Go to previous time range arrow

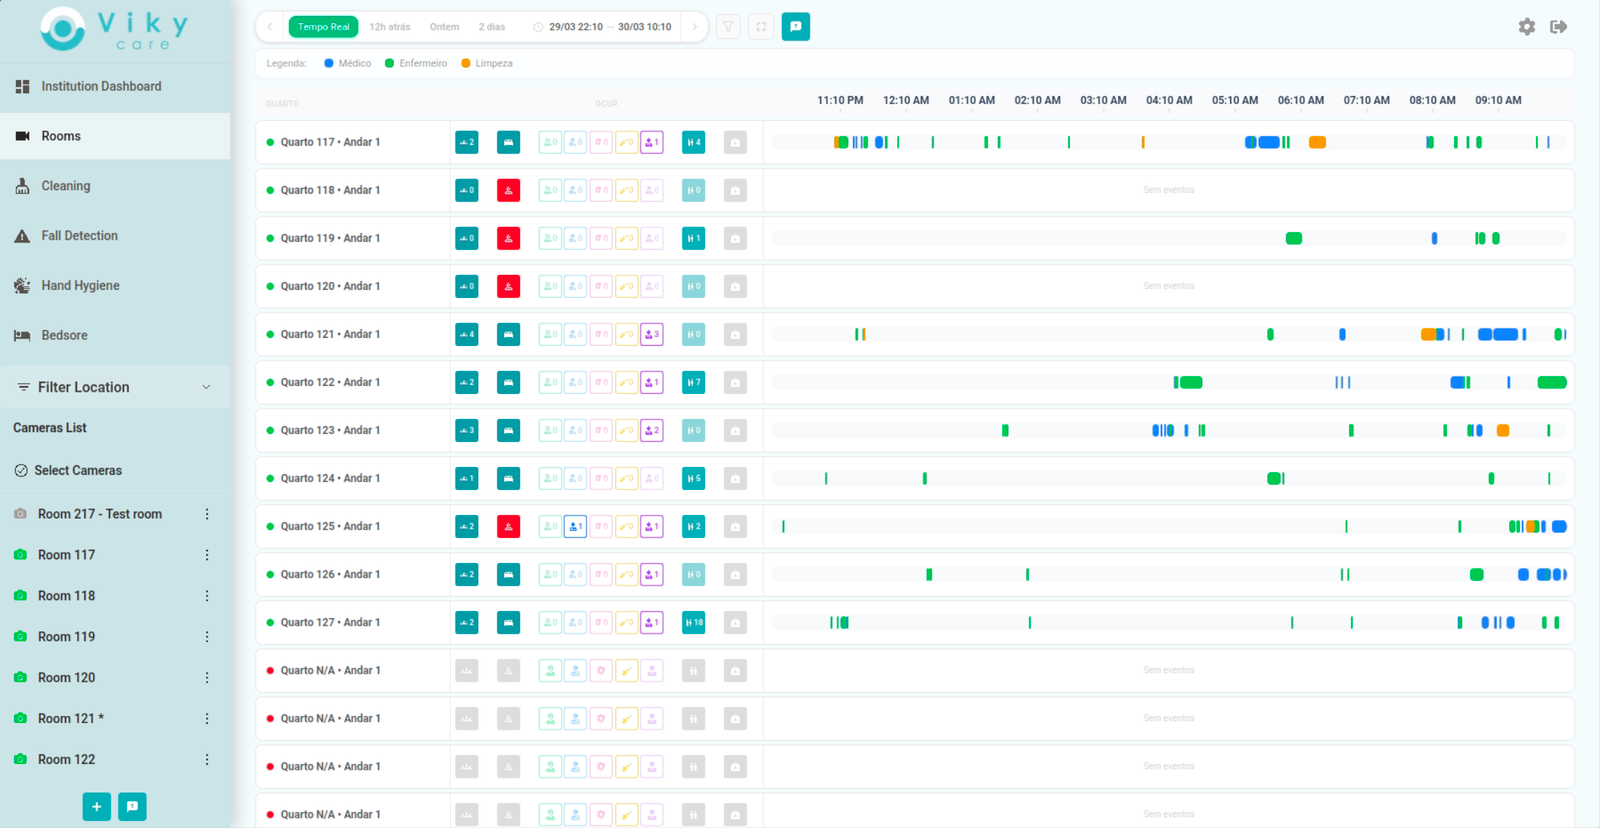click(x=270, y=27)
